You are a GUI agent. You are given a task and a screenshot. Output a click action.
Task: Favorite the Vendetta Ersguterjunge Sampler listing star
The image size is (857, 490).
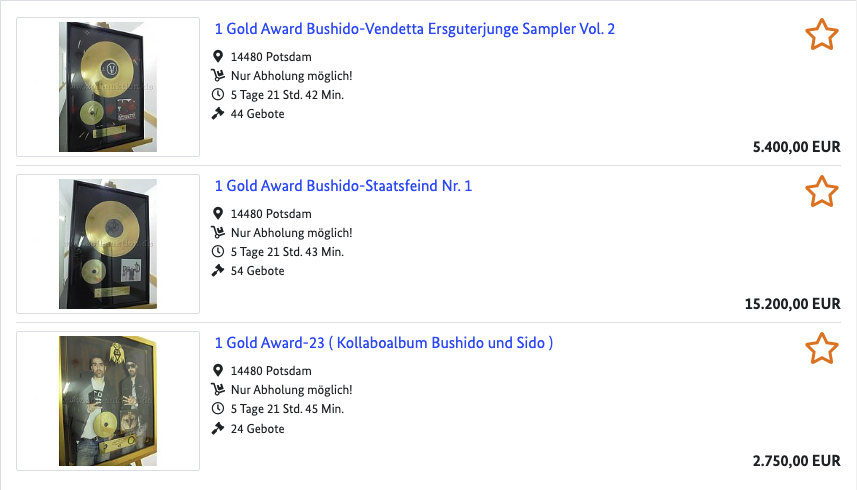(821, 35)
